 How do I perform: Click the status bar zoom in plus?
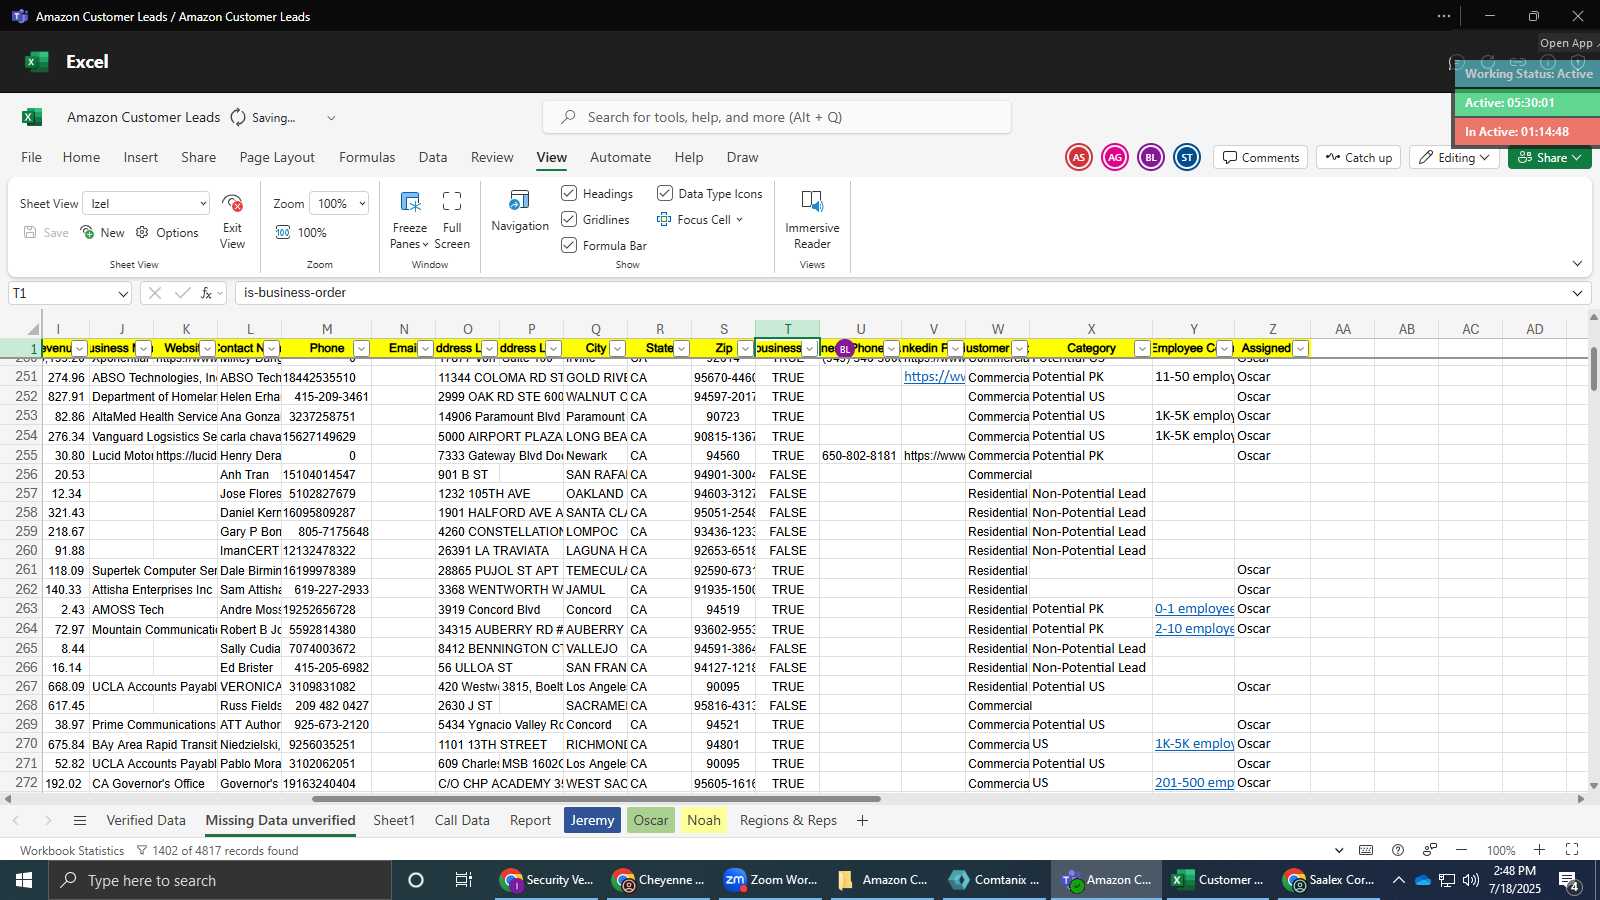click(x=1539, y=850)
